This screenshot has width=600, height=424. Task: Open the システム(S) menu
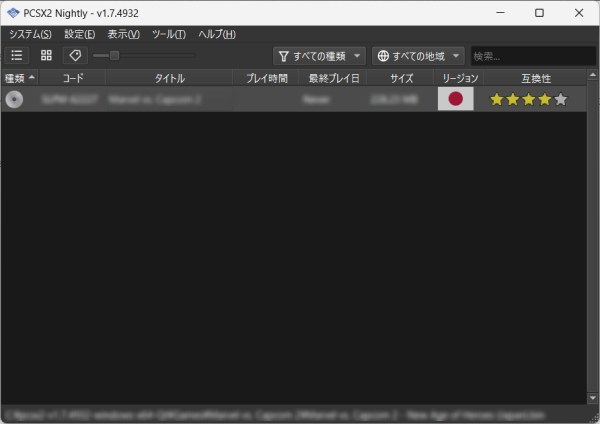click(30, 34)
